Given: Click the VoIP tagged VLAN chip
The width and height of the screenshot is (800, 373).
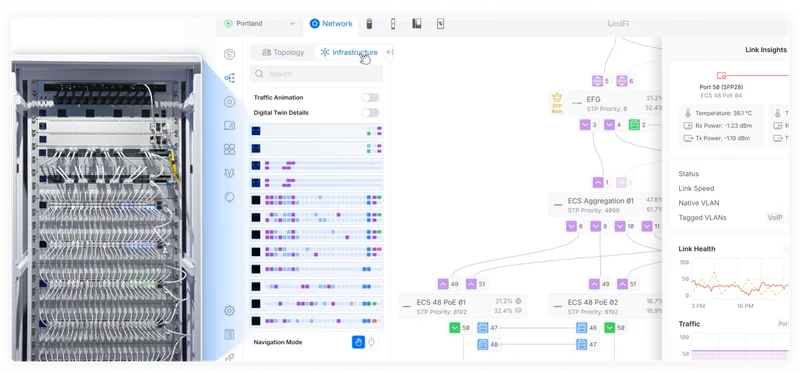Looking at the screenshot, I should pos(774,217).
